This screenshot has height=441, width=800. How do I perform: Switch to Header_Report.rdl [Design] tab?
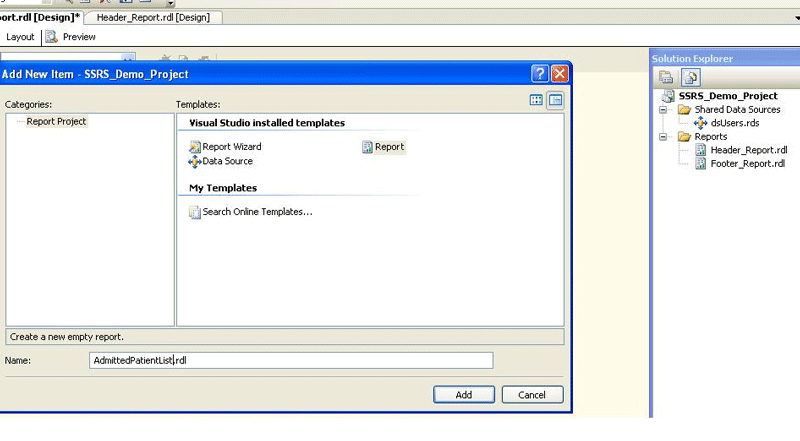[x=153, y=17]
